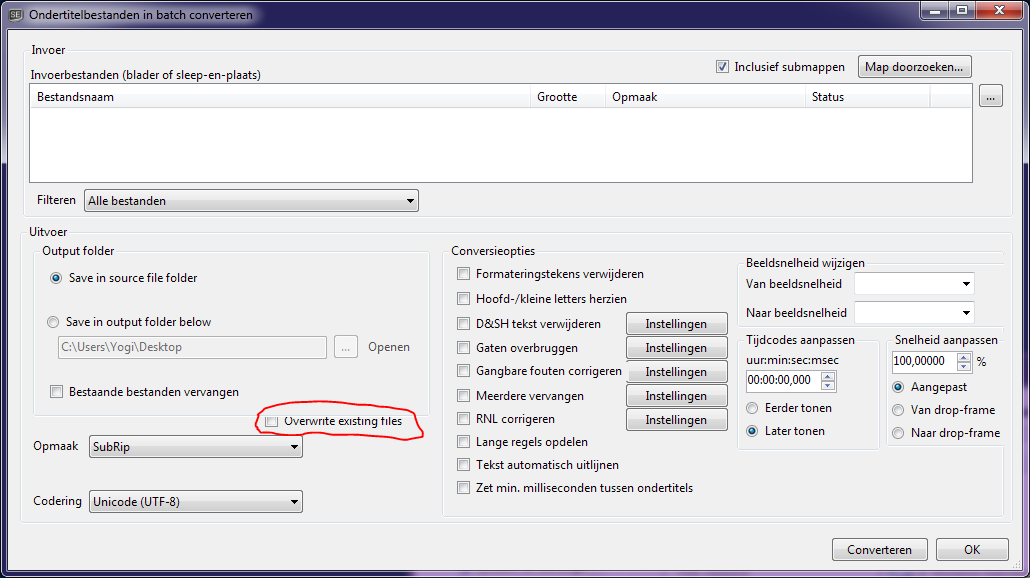Select "Save in output folder below"
This screenshot has height=578, width=1030.
(52, 321)
